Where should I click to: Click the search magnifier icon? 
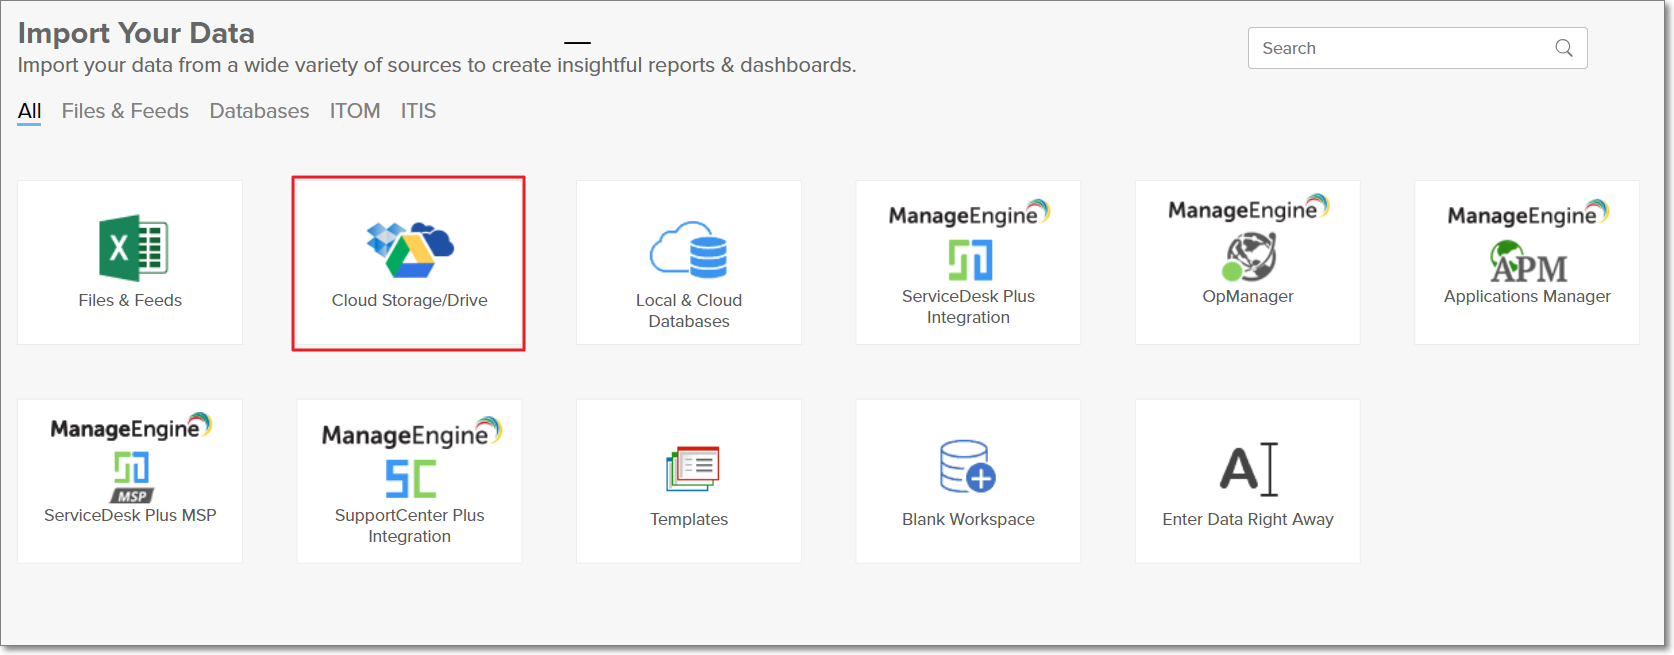(1564, 48)
